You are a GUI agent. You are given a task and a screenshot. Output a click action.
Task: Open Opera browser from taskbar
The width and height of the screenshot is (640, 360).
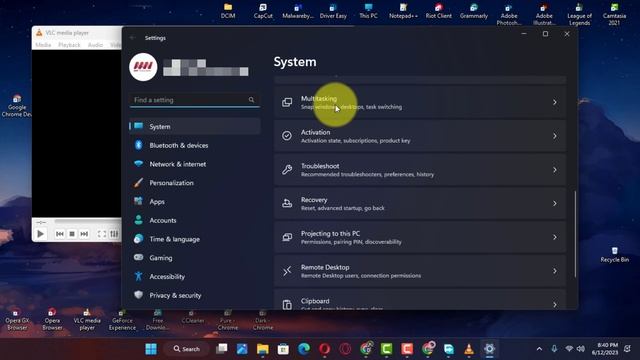coord(324,349)
